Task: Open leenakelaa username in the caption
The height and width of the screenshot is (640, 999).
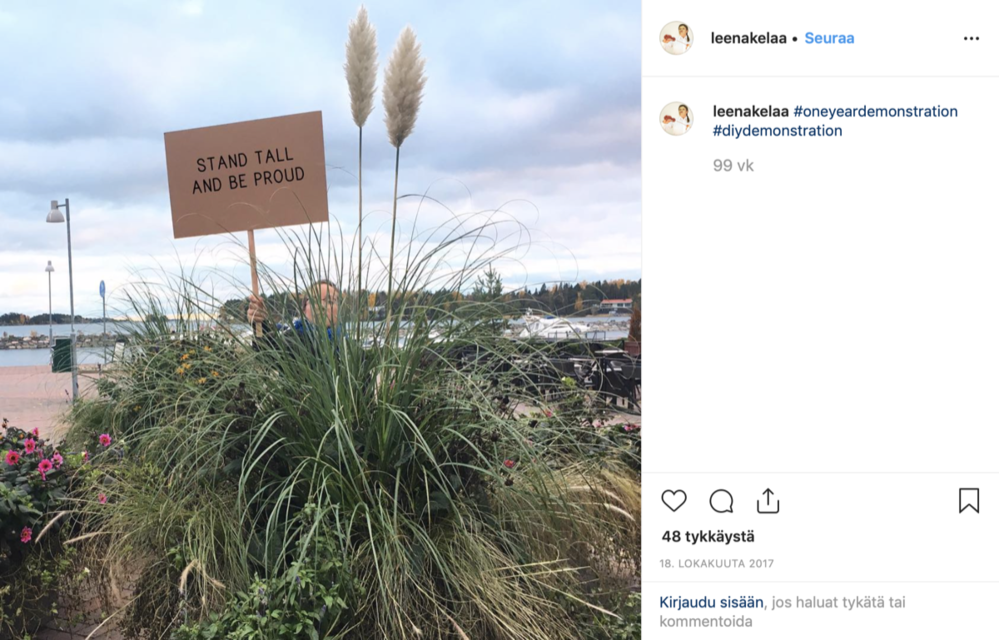Action: pos(750,111)
